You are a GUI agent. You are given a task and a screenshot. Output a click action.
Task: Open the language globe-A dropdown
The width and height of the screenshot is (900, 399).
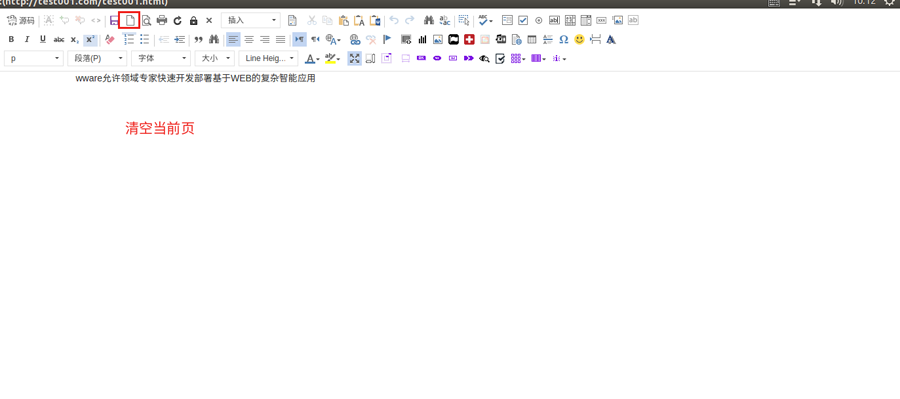click(x=333, y=40)
